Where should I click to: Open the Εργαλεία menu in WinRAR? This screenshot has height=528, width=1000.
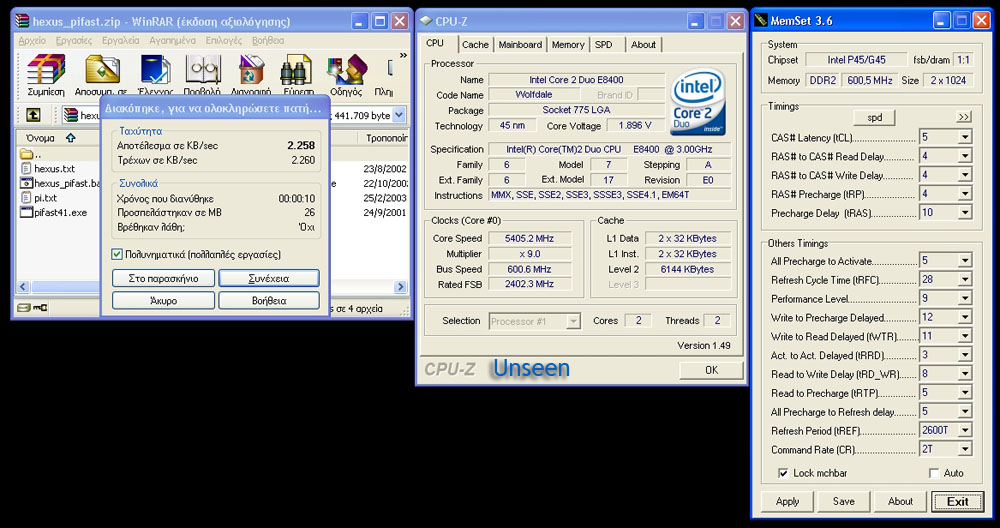(x=121, y=40)
